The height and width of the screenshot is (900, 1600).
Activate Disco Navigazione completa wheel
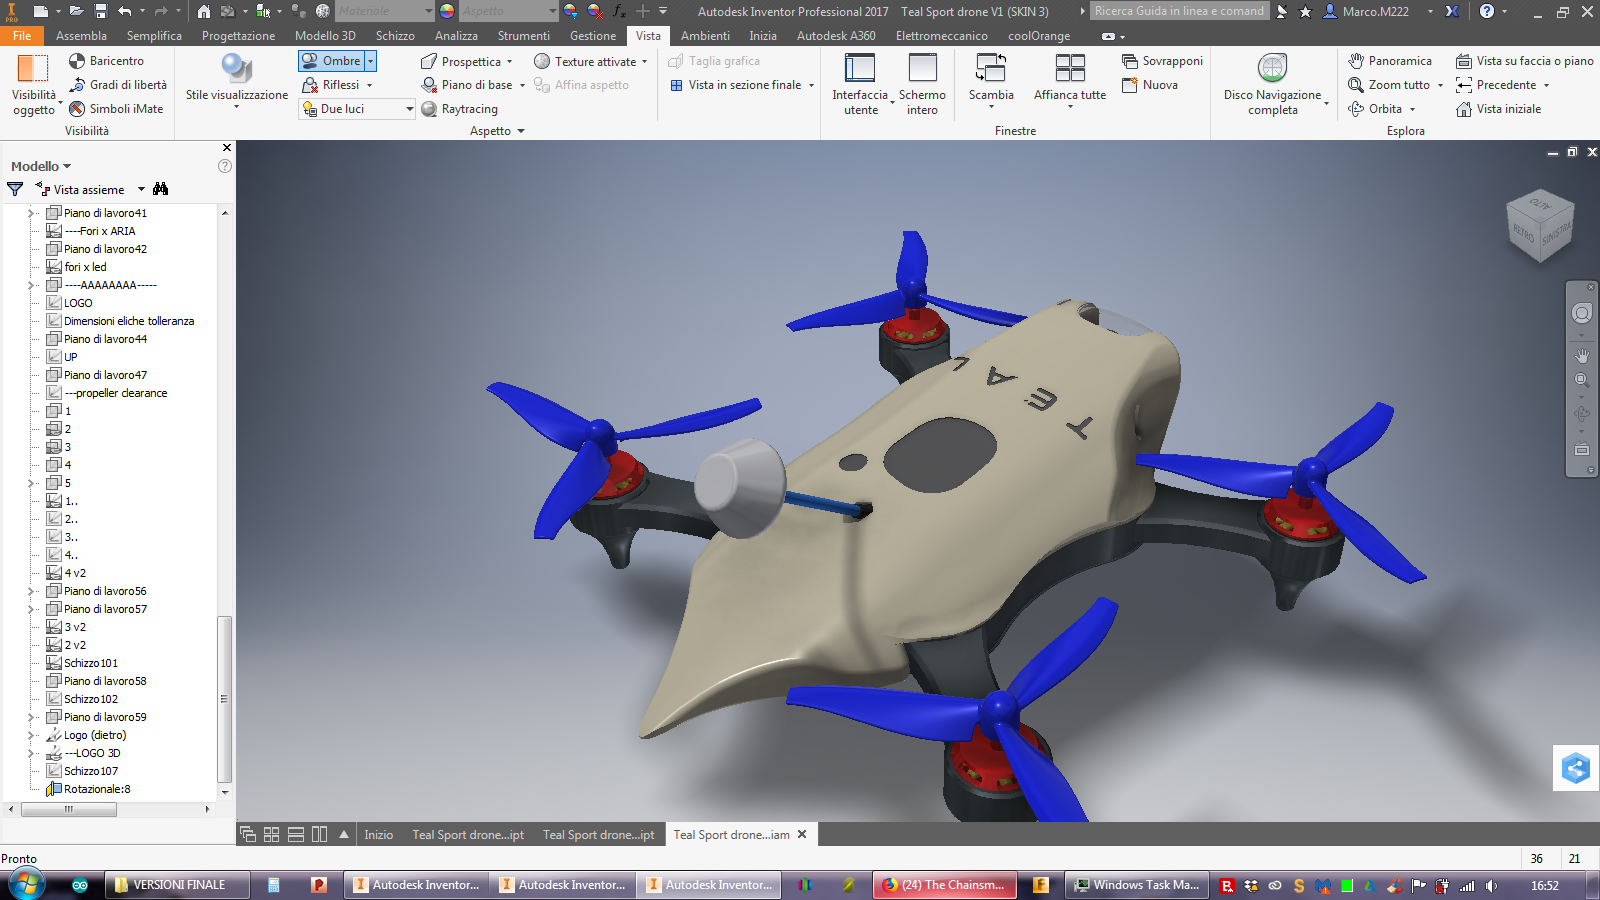[1272, 84]
